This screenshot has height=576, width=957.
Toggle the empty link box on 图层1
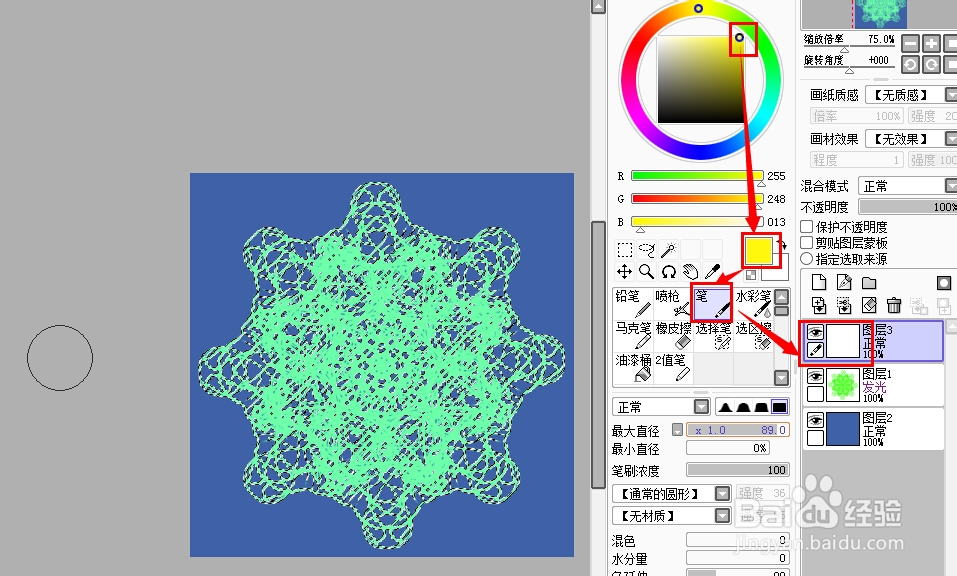pyautogui.click(x=815, y=394)
